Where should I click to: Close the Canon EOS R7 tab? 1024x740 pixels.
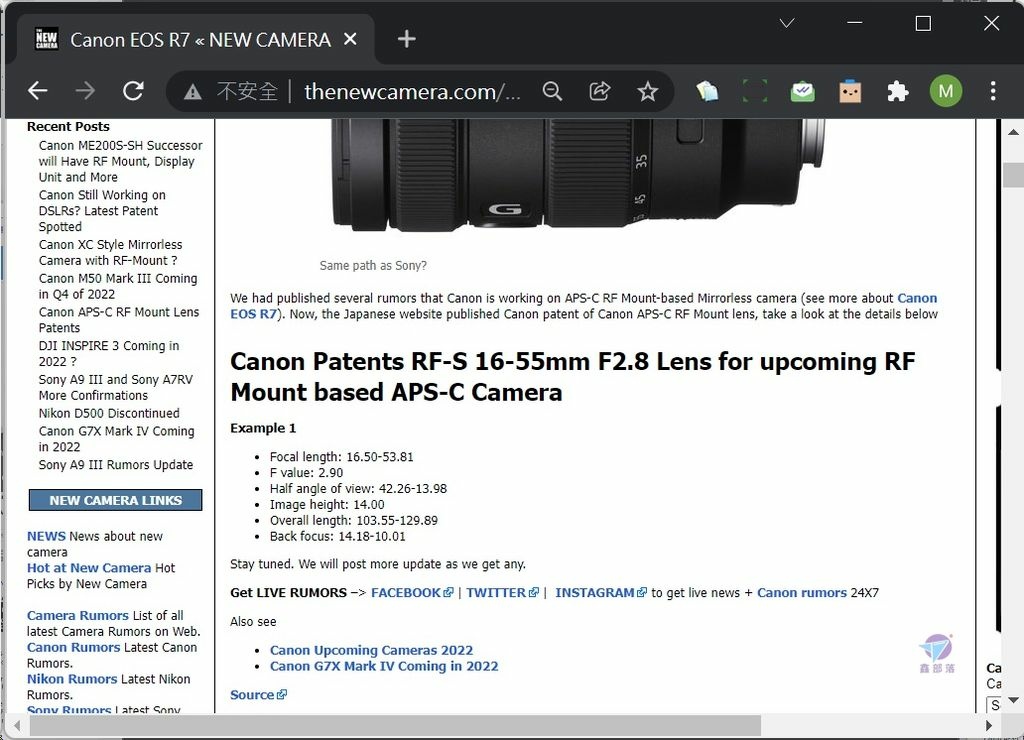coord(350,39)
